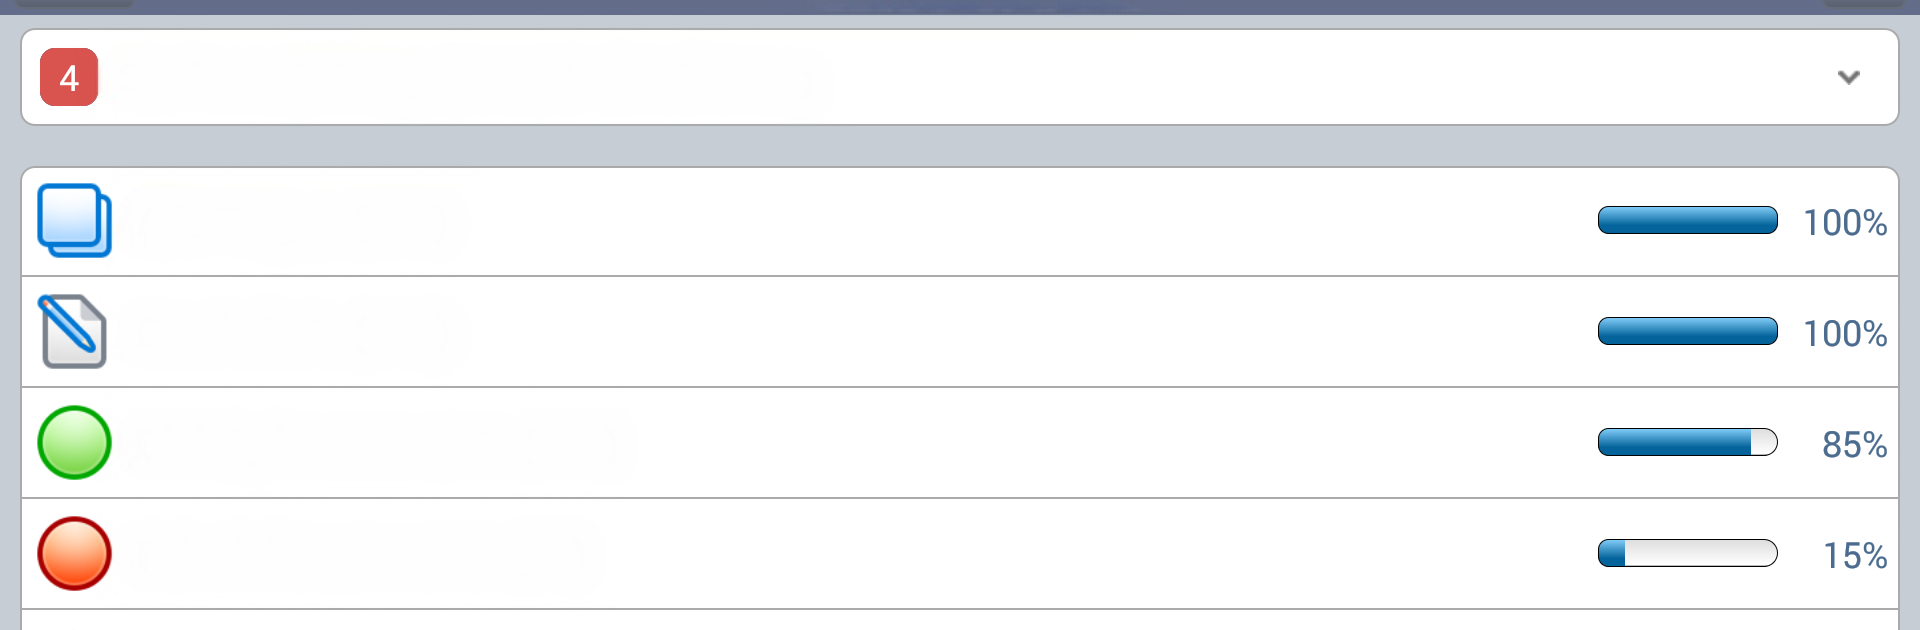The image size is (1920, 630).
Task: Expand the header card chevron arrow
Action: click(1849, 77)
